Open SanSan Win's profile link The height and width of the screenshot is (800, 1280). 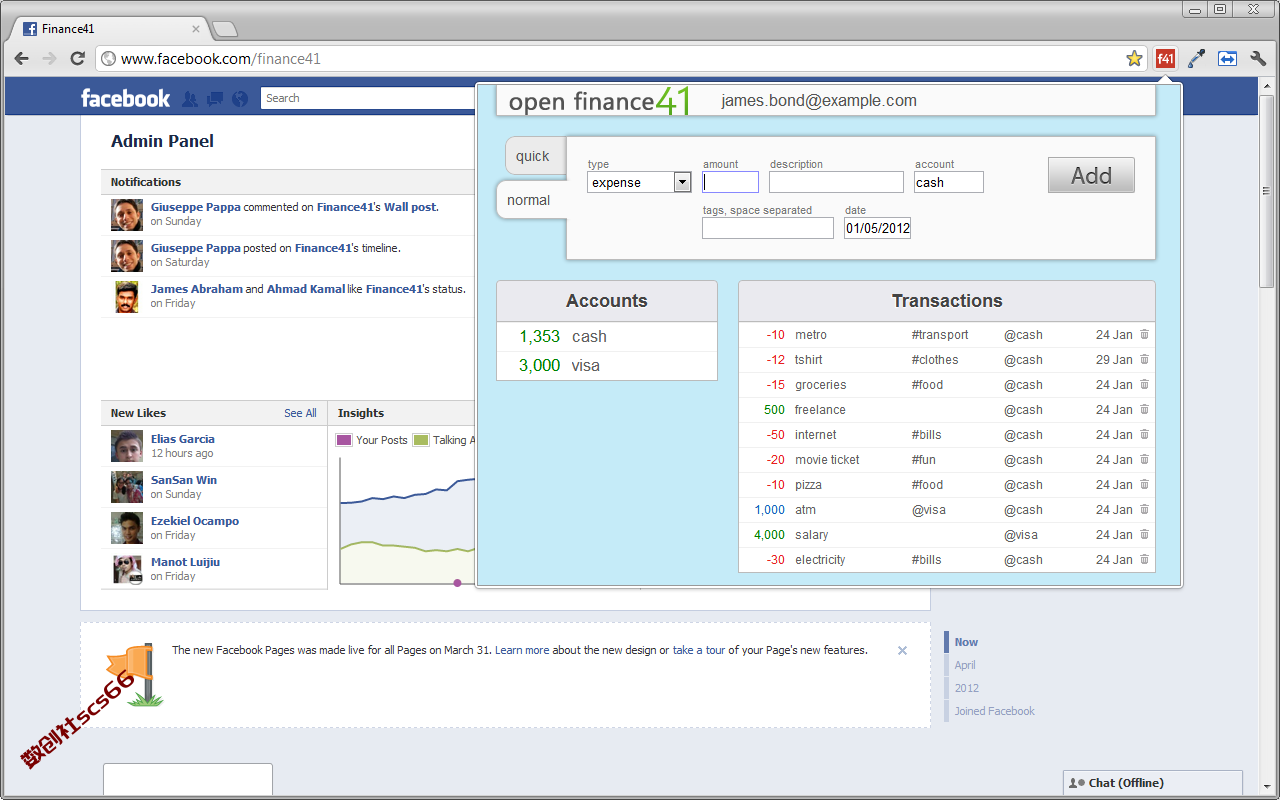pos(184,480)
